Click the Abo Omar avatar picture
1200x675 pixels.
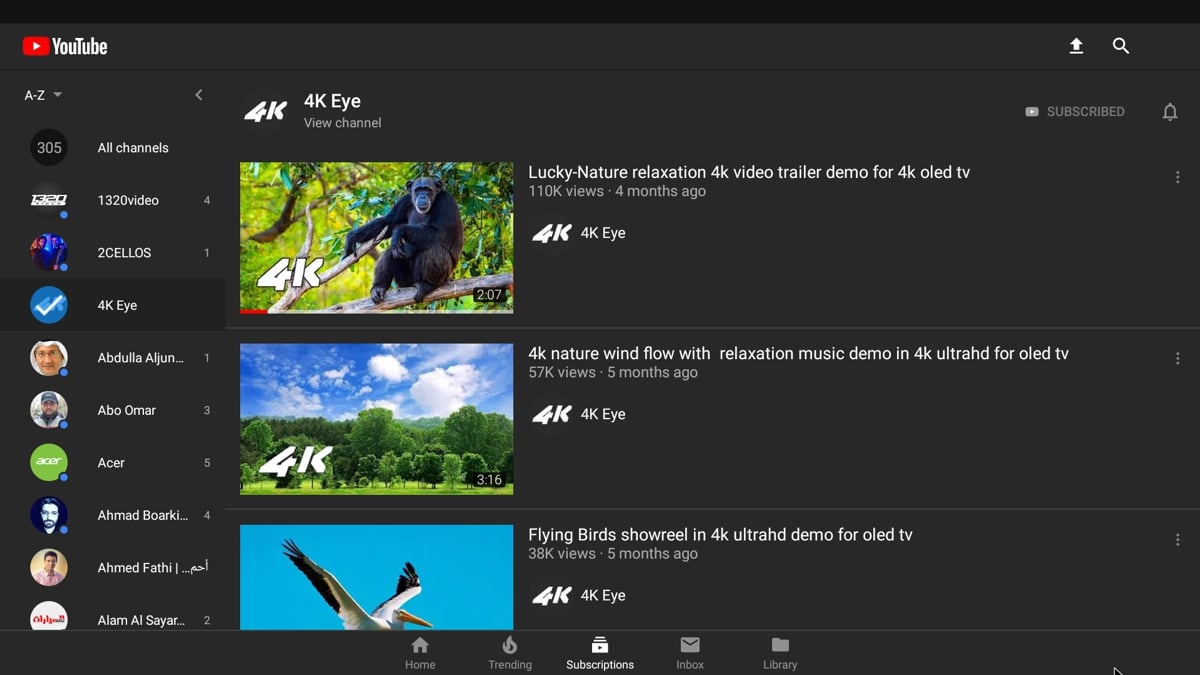coord(49,410)
